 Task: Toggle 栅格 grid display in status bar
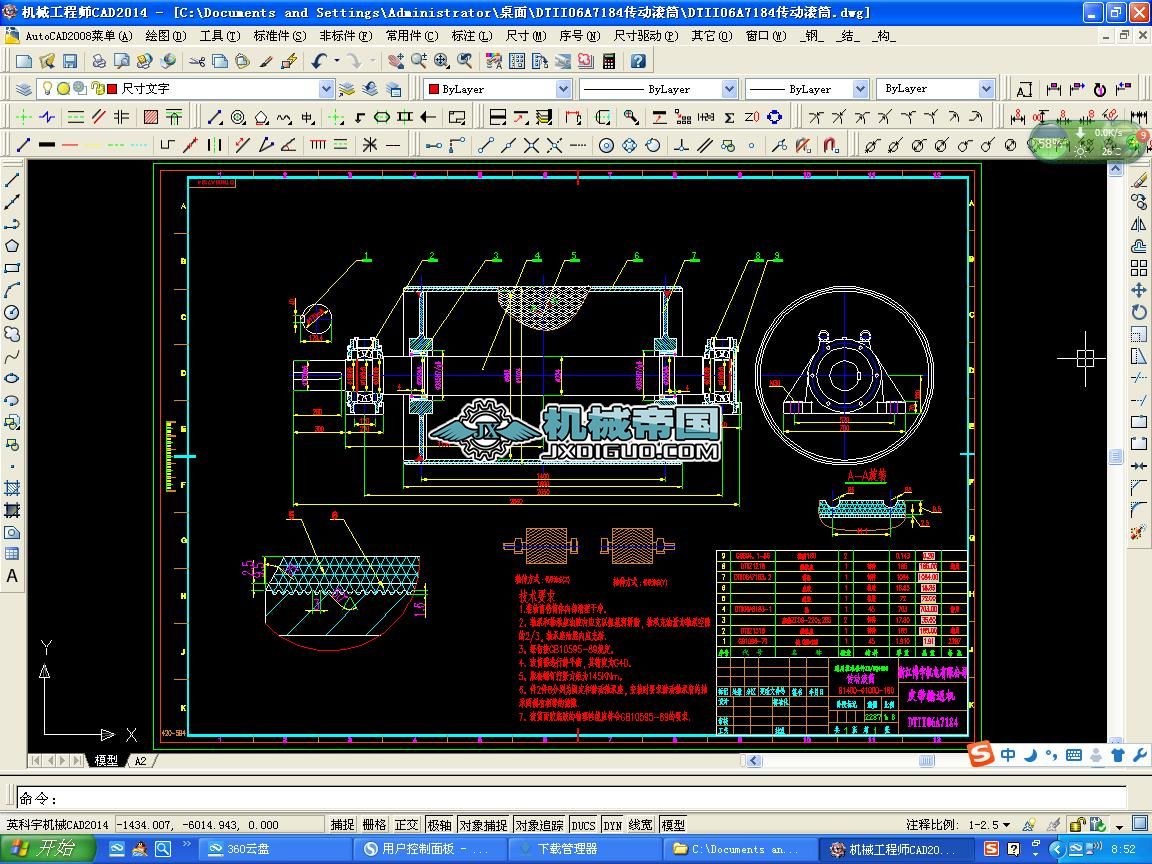(374, 825)
